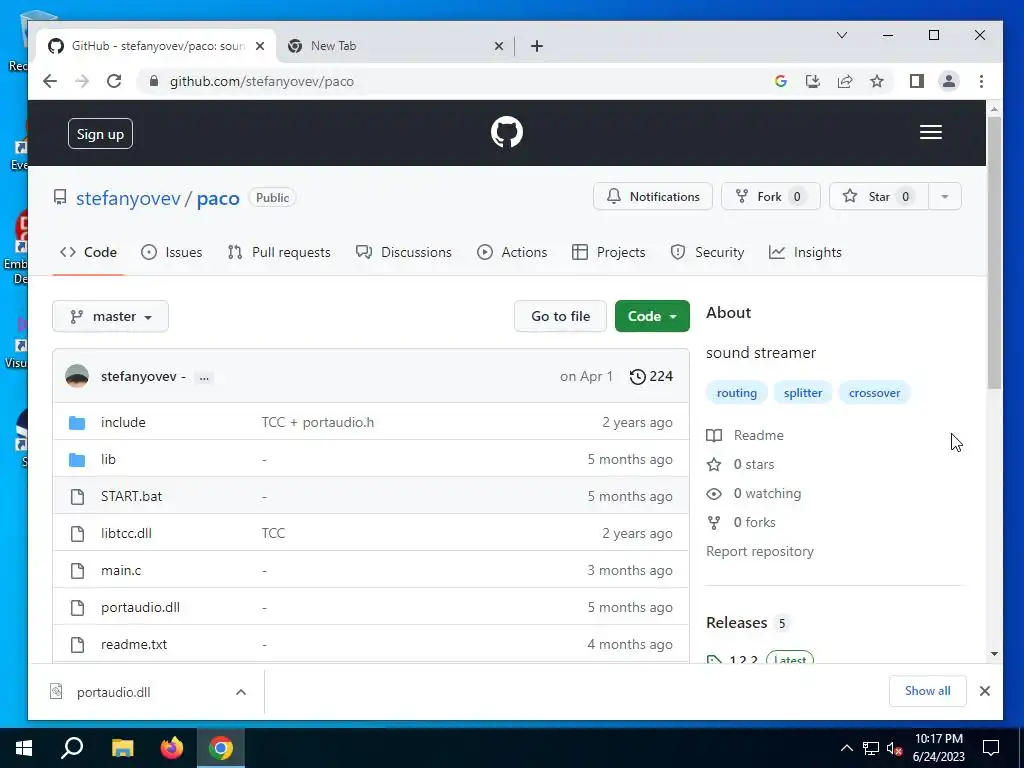The width and height of the screenshot is (1024, 768).
Task: Open the Releases 5 heading link
Action: pos(748,623)
